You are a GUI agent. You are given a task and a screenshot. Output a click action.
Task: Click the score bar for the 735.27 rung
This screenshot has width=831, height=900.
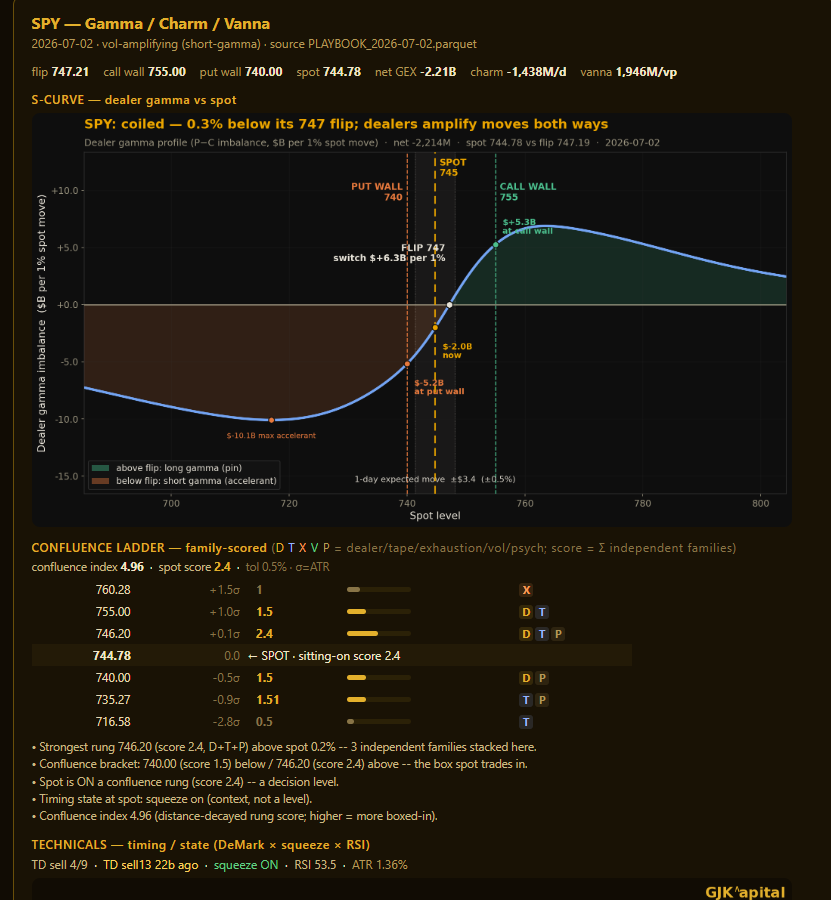pos(379,699)
